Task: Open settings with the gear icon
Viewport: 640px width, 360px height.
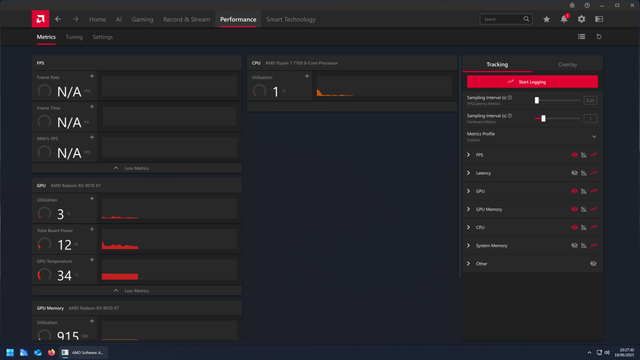Action: click(x=581, y=19)
